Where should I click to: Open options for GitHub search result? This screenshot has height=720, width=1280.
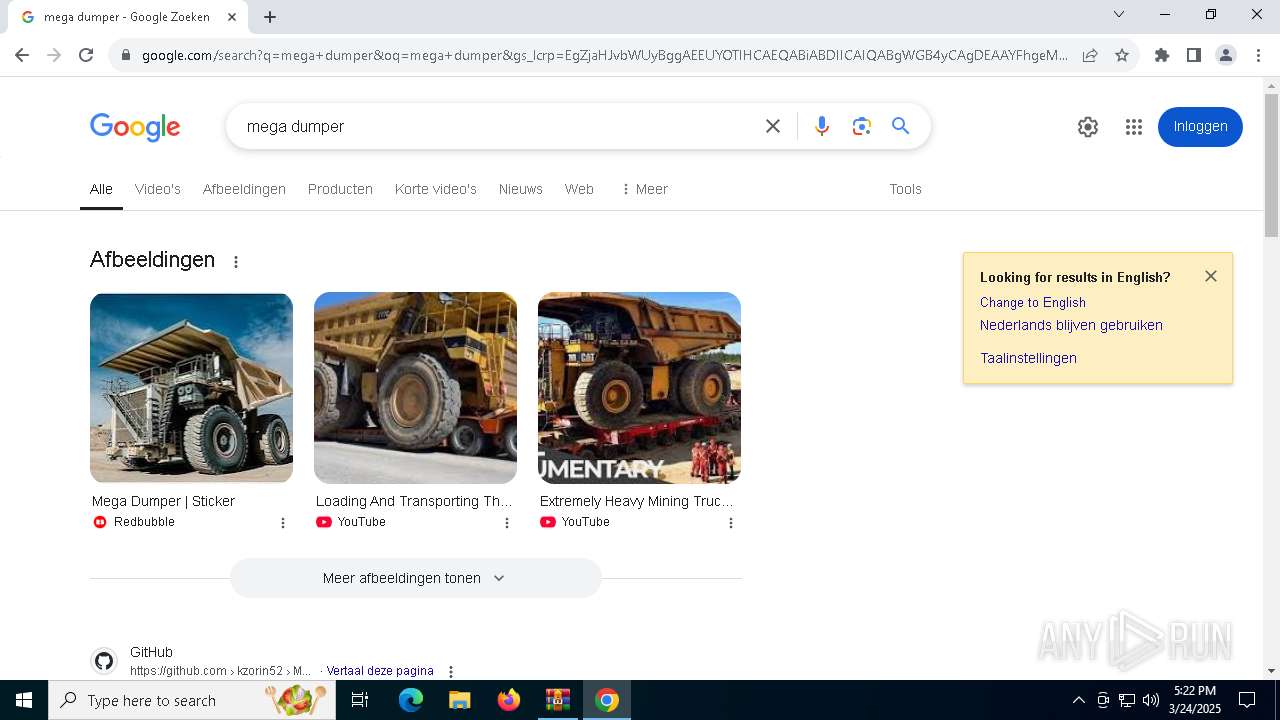pyautogui.click(x=451, y=672)
